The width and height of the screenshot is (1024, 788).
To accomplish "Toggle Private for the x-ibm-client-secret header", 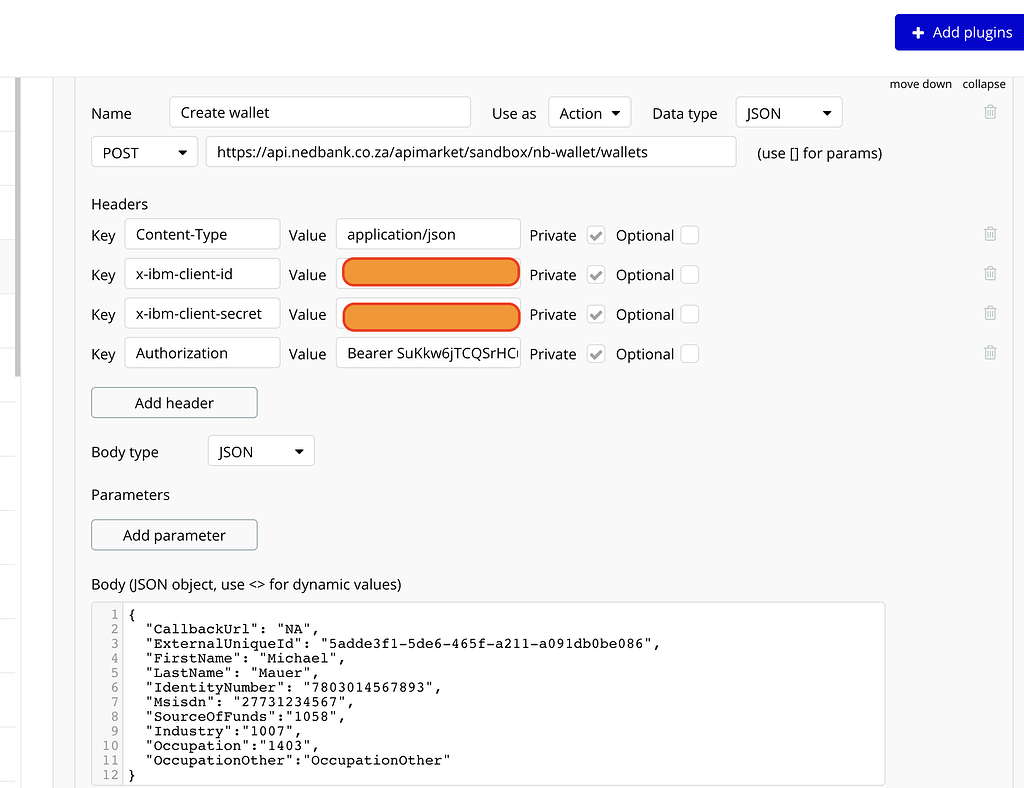I will [596, 314].
